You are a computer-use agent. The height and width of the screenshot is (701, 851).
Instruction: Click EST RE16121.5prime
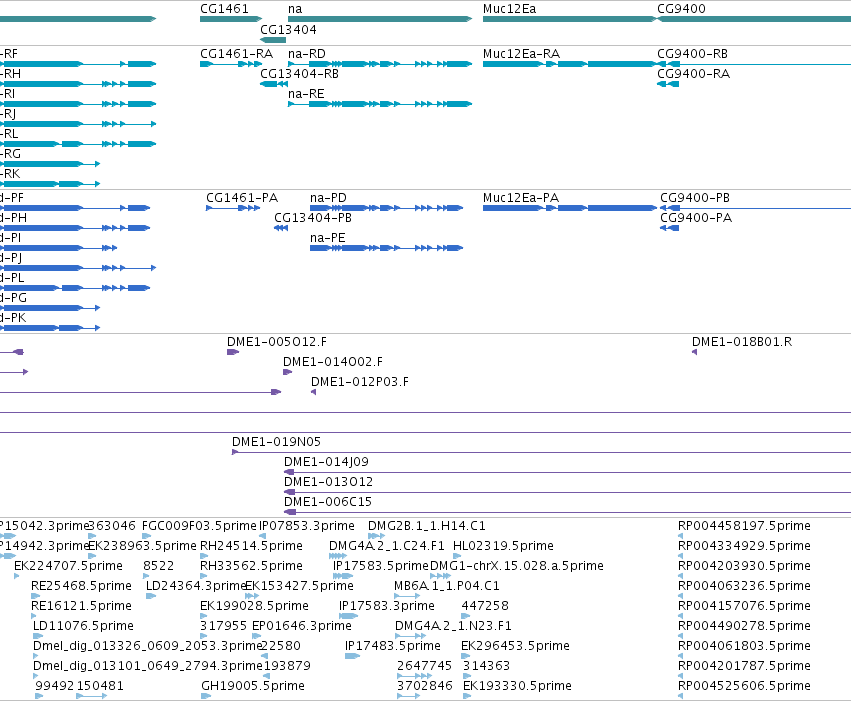tap(81, 606)
